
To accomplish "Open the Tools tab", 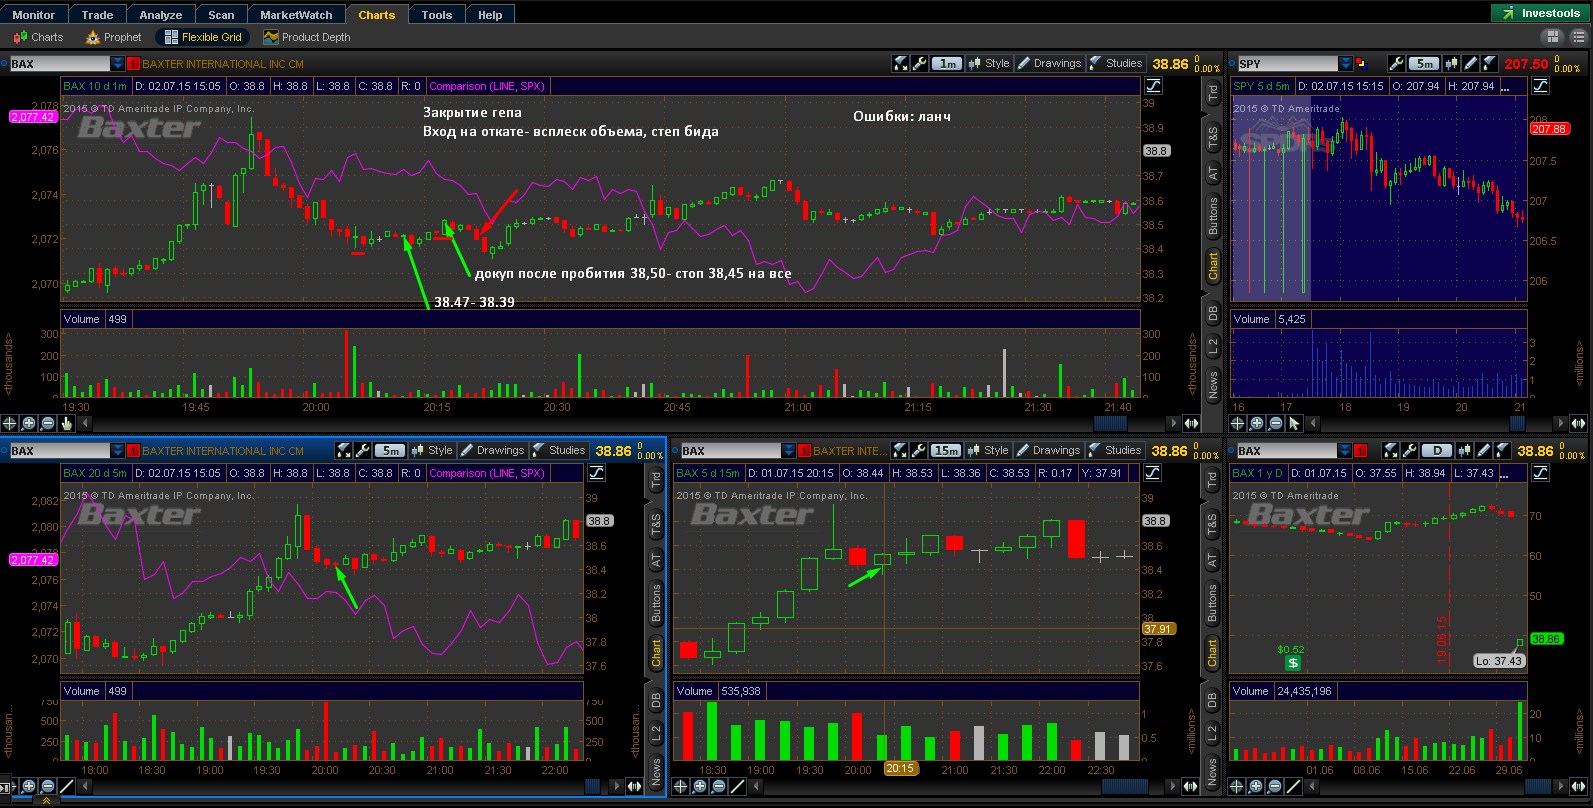I will (x=437, y=15).
